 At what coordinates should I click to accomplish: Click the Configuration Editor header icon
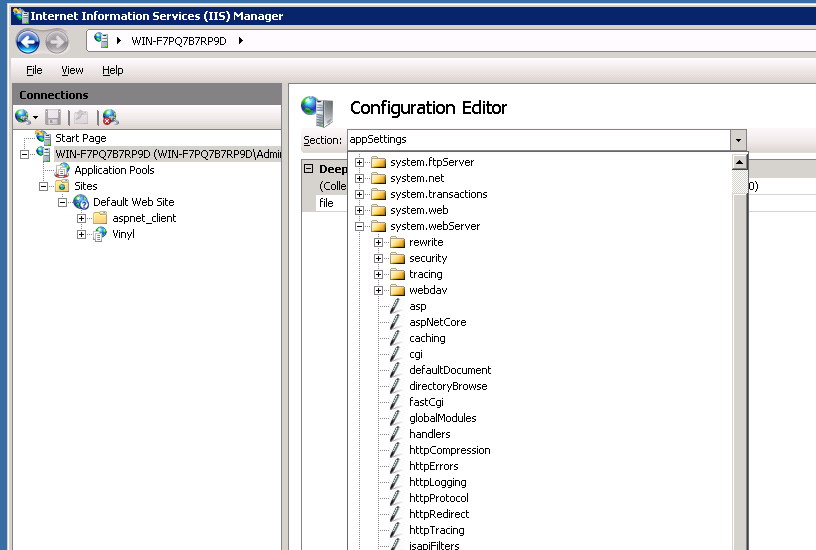(317, 111)
